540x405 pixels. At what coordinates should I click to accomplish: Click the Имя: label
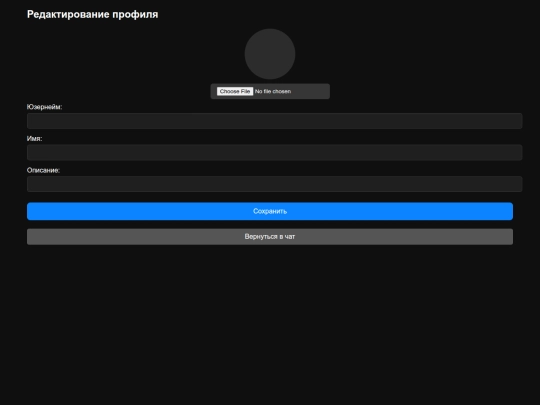pos(34,138)
